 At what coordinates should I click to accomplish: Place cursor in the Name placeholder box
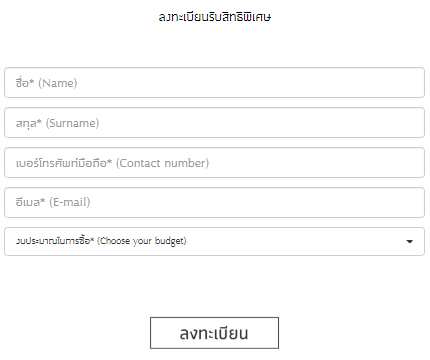[x=214, y=83]
